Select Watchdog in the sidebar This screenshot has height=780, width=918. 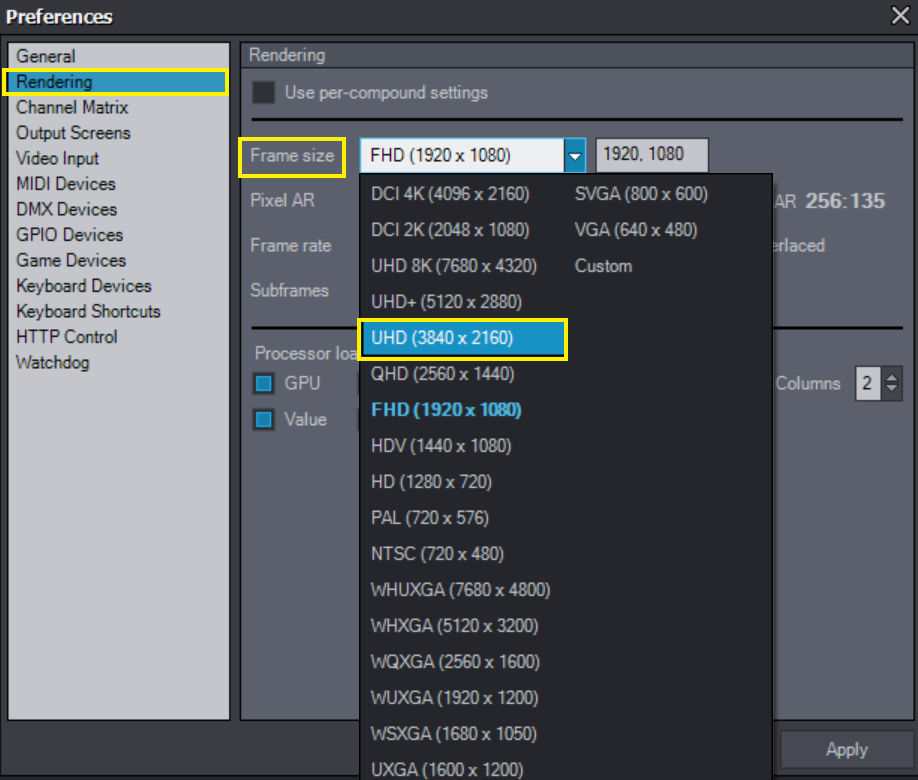[52, 362]
